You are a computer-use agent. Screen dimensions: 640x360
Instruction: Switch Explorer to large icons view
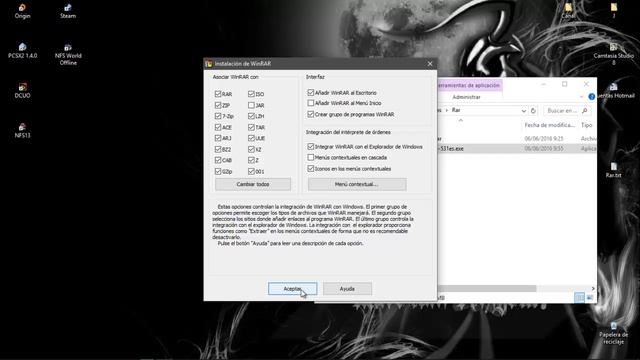(x=590, y=298)
